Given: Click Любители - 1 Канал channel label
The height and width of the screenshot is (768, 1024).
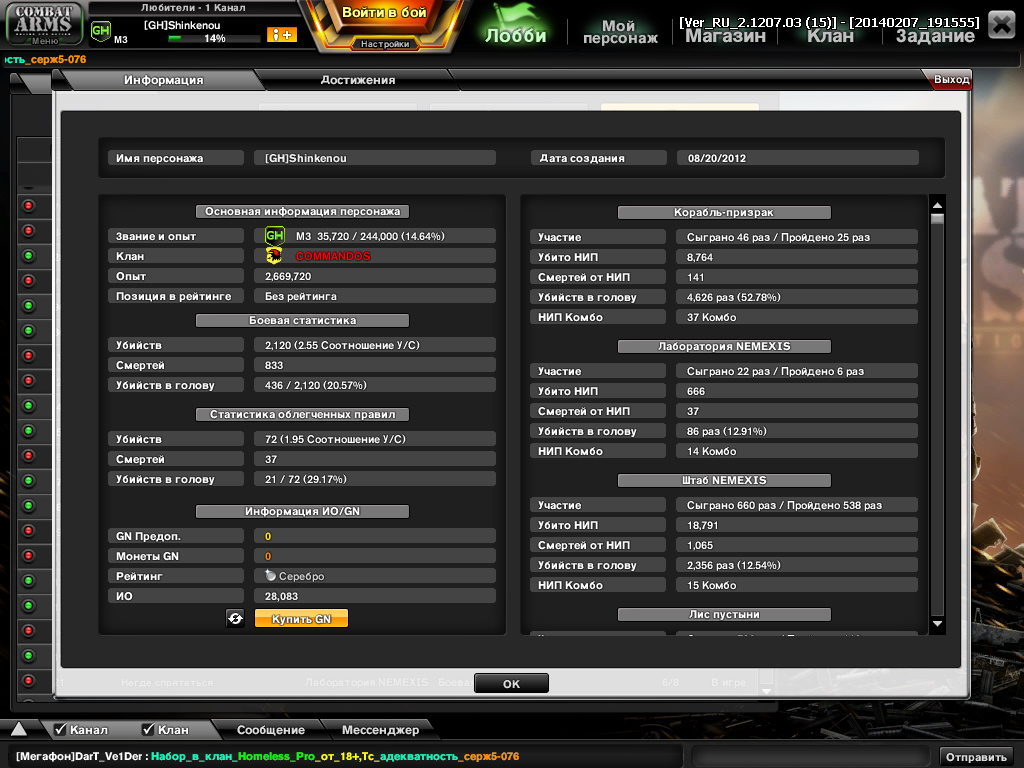Looking at the screenshot, I should pos(193,8).
